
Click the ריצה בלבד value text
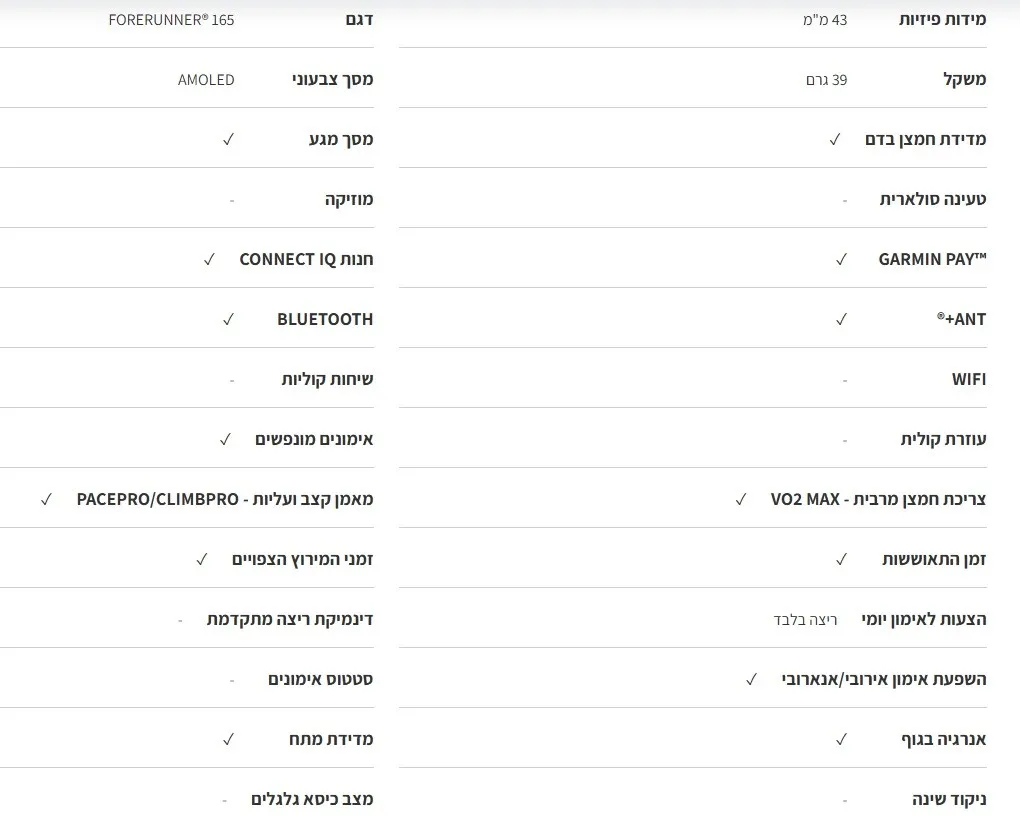tap(805, 620)
